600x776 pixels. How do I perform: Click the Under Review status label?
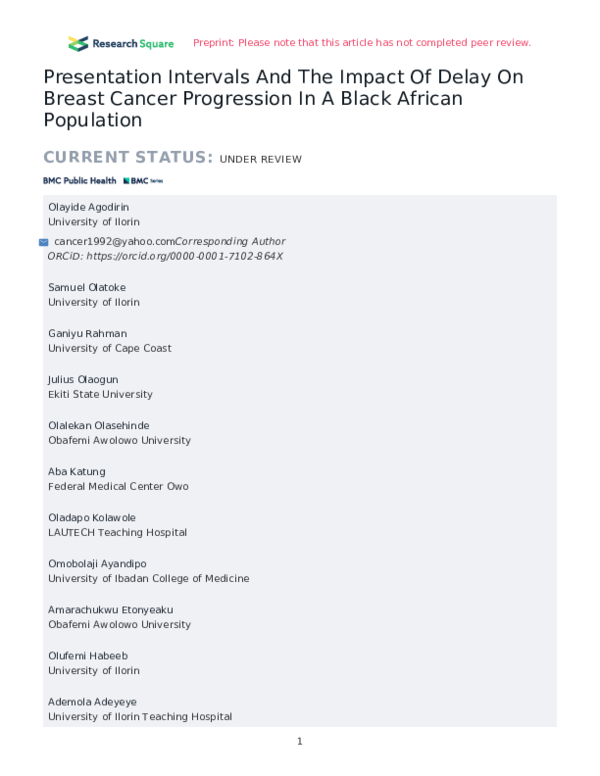click(260, 159)
